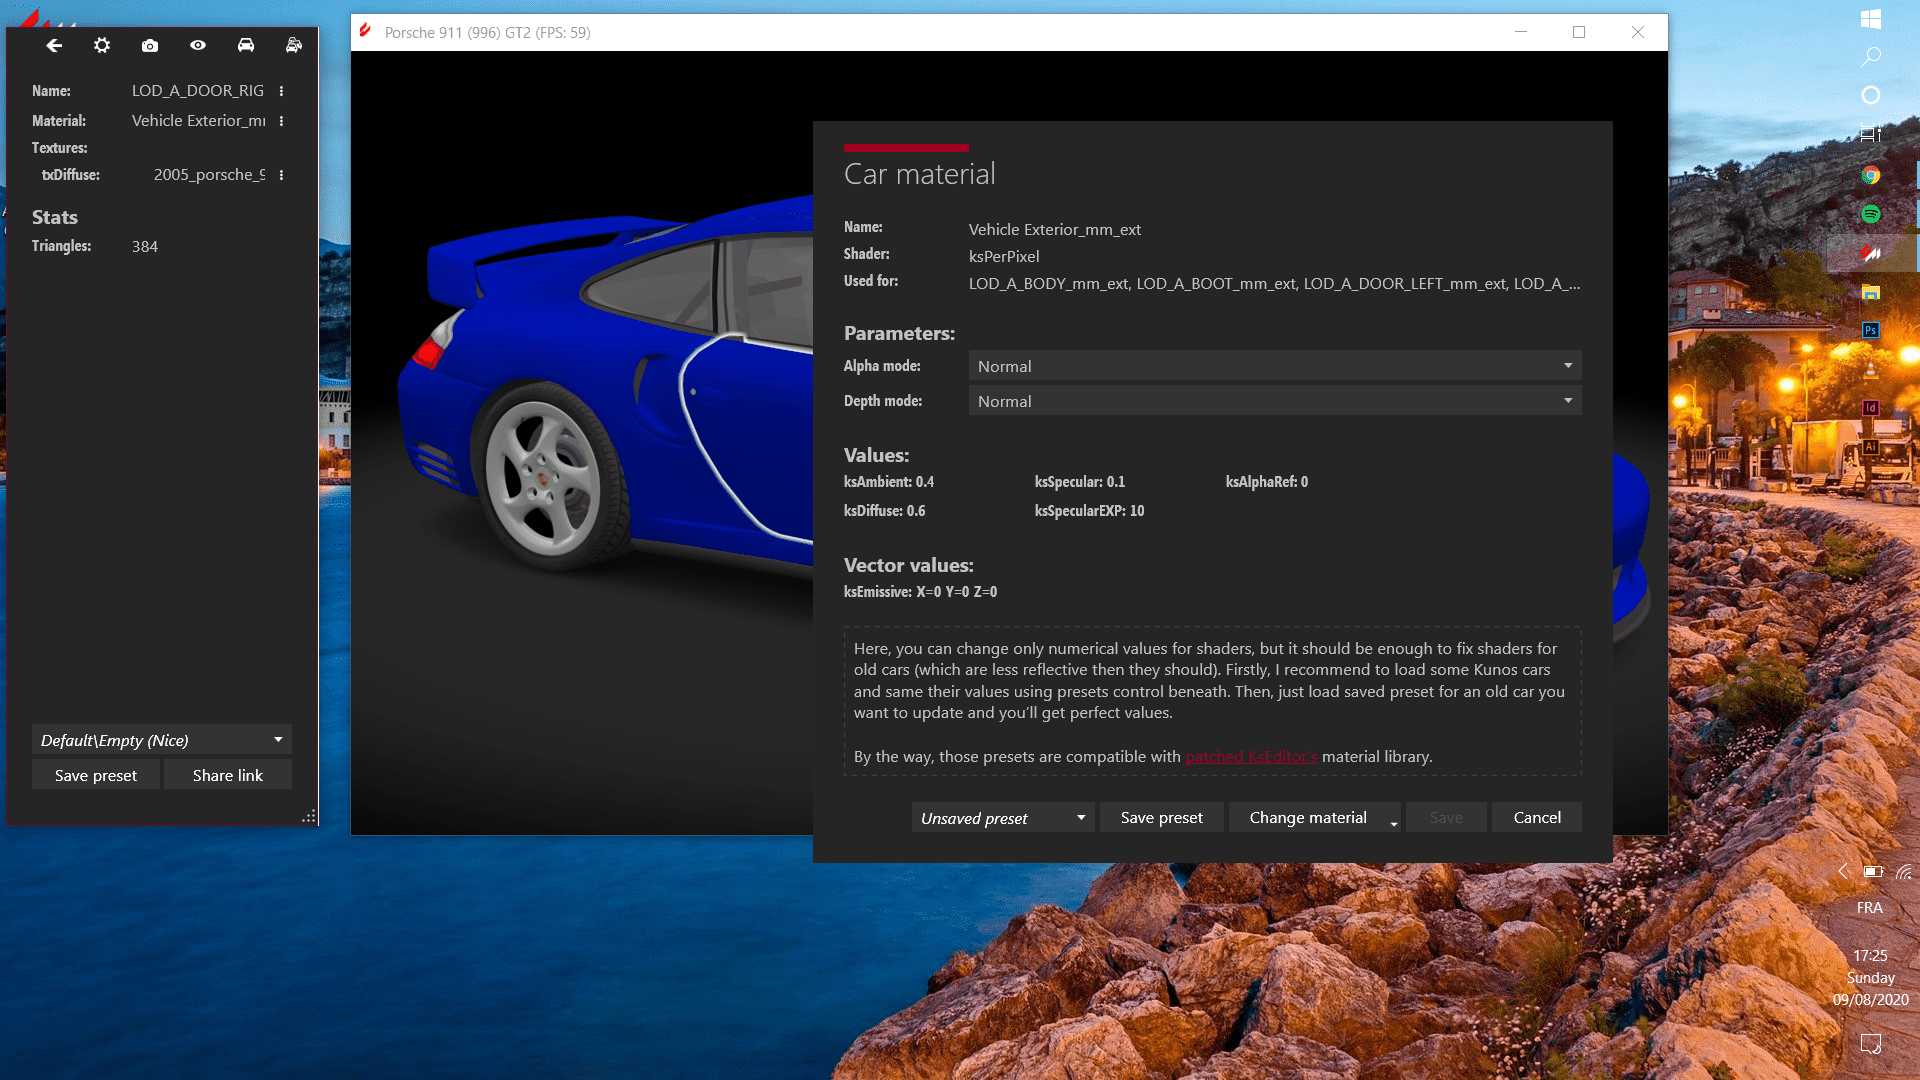Open the clock and date flyout
The width and height of the screenshot is (1920, 1080).
(x=1870, y=977)
